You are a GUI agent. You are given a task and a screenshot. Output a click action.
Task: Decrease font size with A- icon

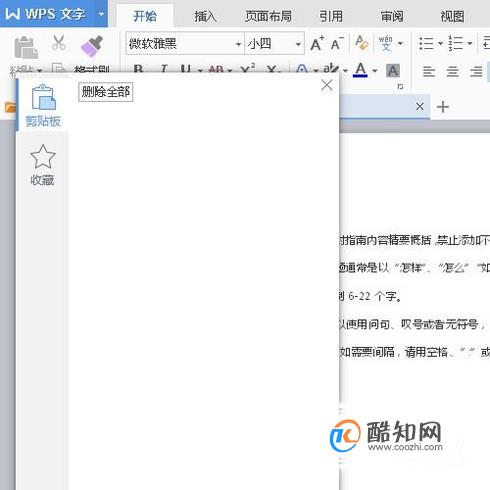tap(337, 43)
